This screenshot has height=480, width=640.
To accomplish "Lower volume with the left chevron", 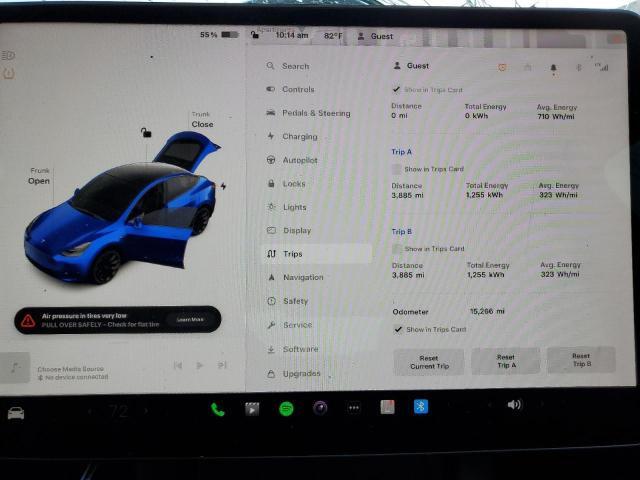I will (x=490, y=404).
